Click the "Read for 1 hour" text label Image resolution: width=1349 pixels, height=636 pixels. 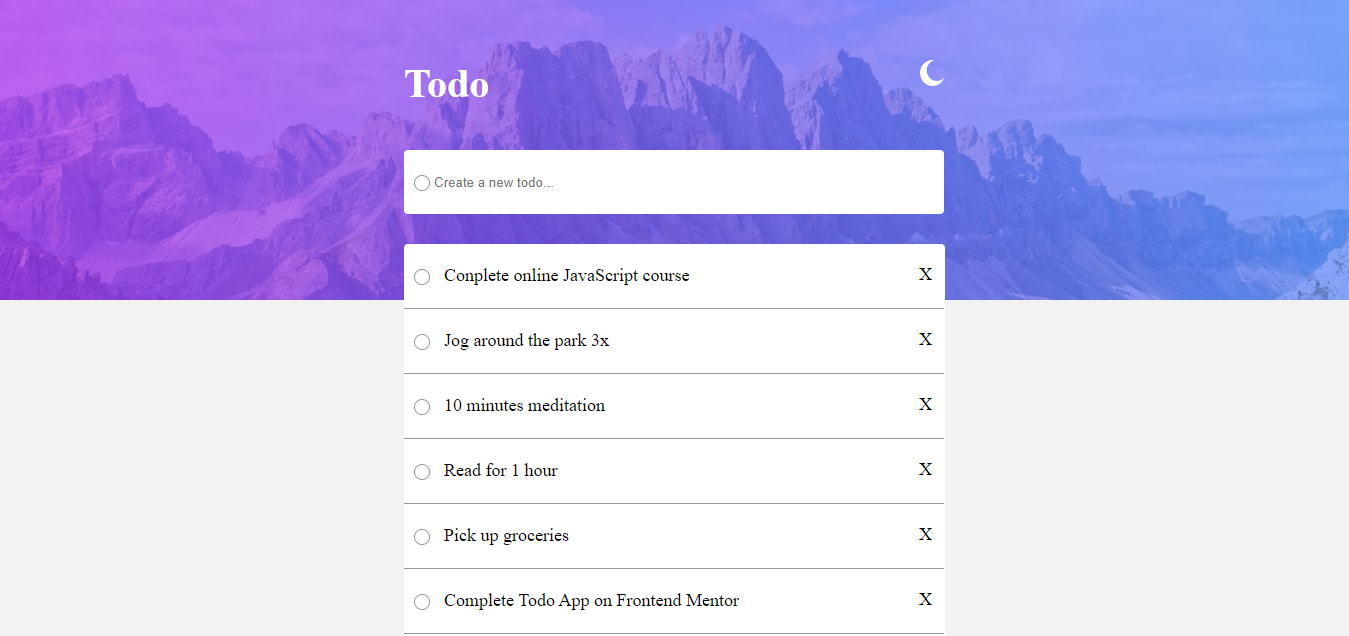tap(500, 471)
